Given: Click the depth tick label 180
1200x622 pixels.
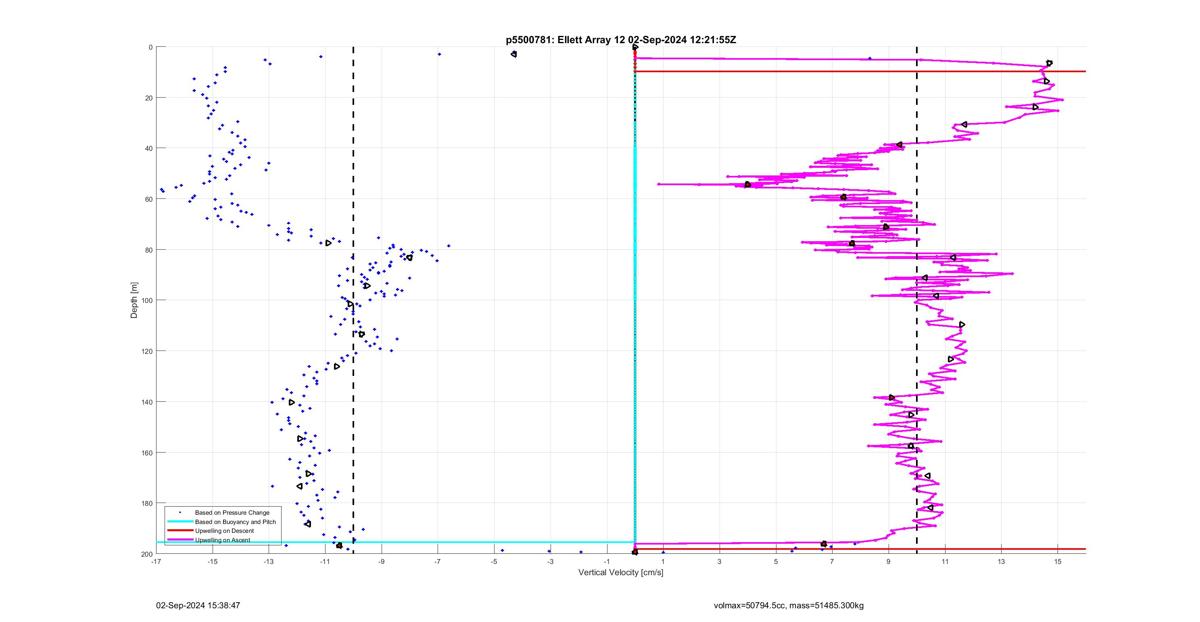Looking at the screenshot, I should tap(145, 503).
